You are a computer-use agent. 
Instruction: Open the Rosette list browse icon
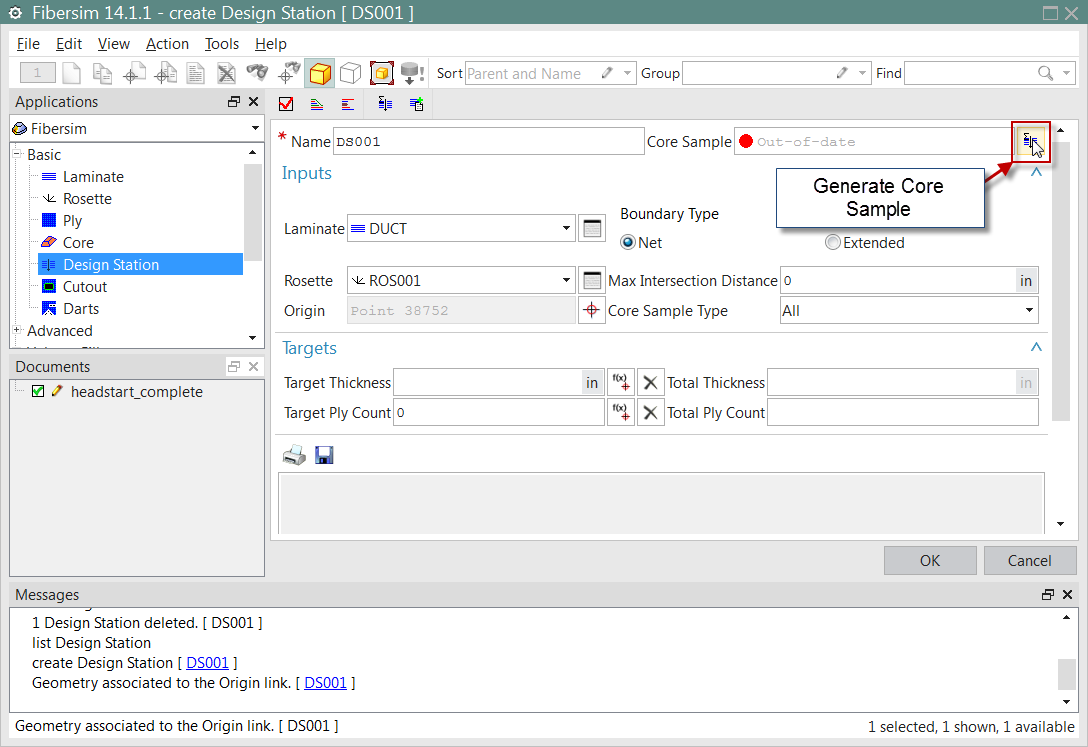click(592, 281)
